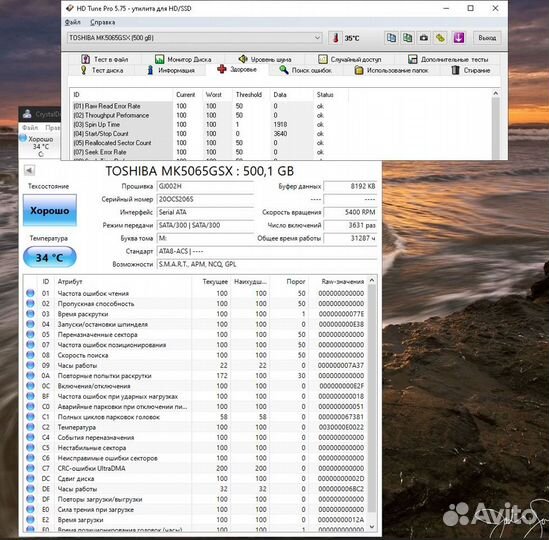Image resolution: width=549 pixels, height=540 pixels.
Task: Open the Файл menu in CrystalDiskInfo
Action: [30, 127]
